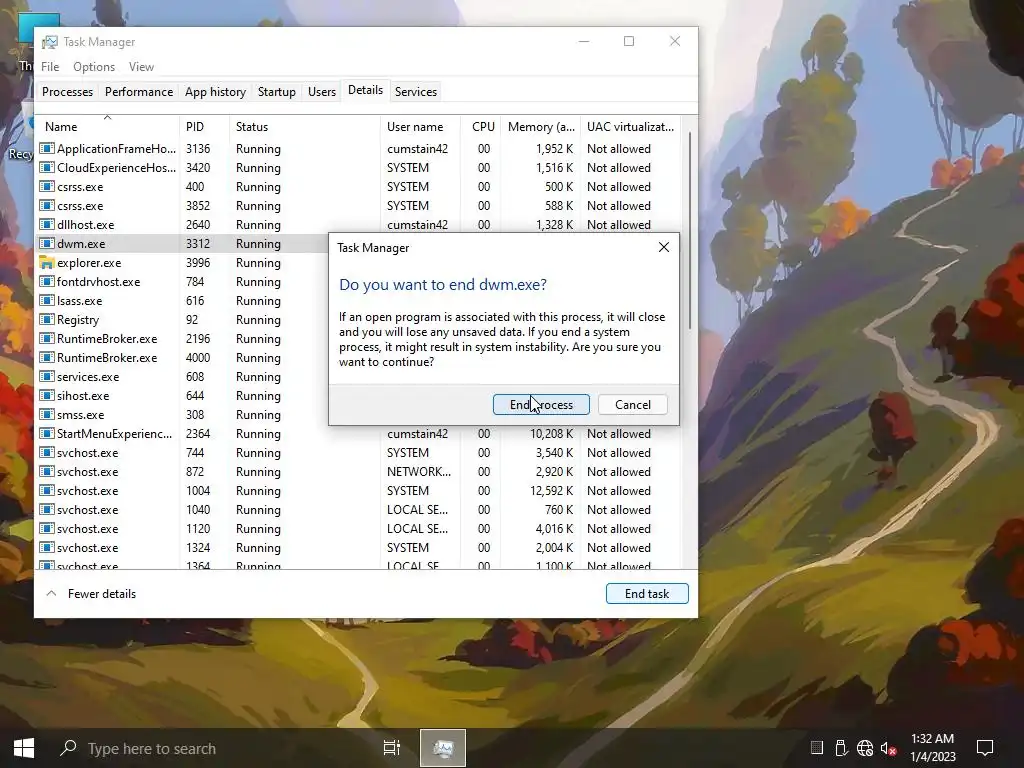Click the NETWORK... user name cell
The height and width of the screenshot is (768, 1024).
pos(419,472)
